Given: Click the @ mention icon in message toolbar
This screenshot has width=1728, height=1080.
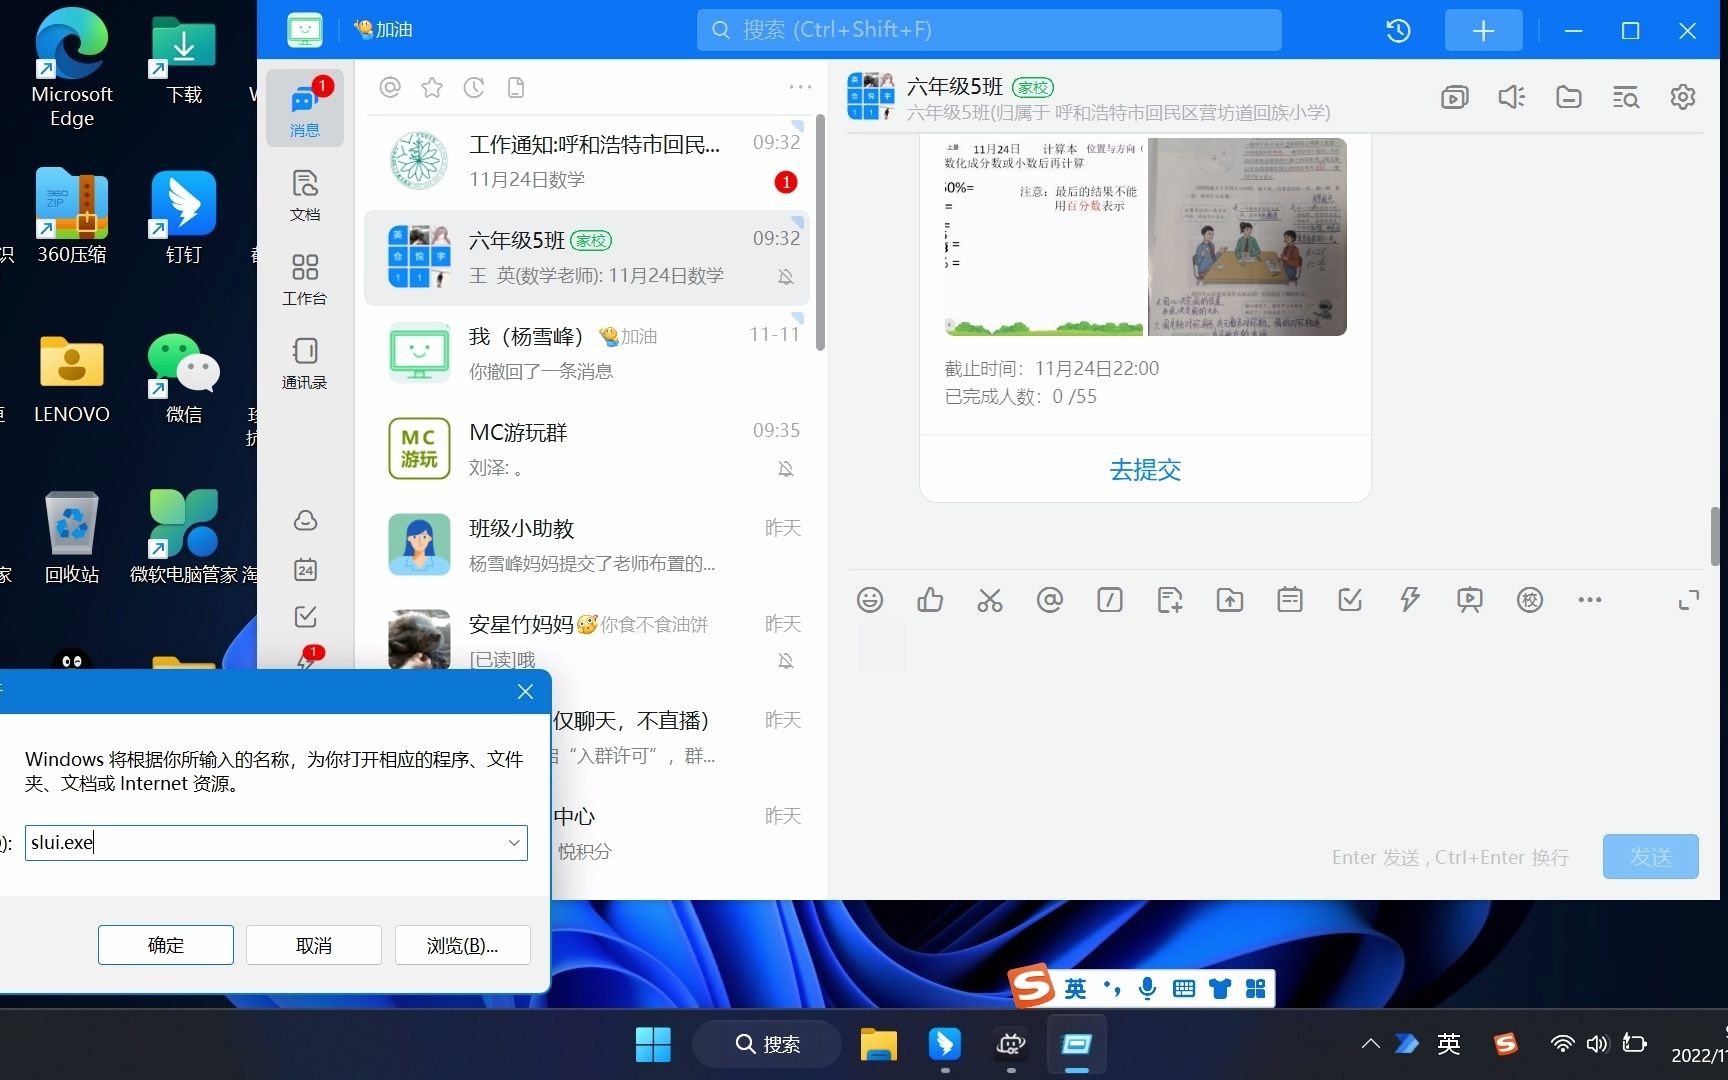Looking at the screenshot, I should [x=1050, y=599].
